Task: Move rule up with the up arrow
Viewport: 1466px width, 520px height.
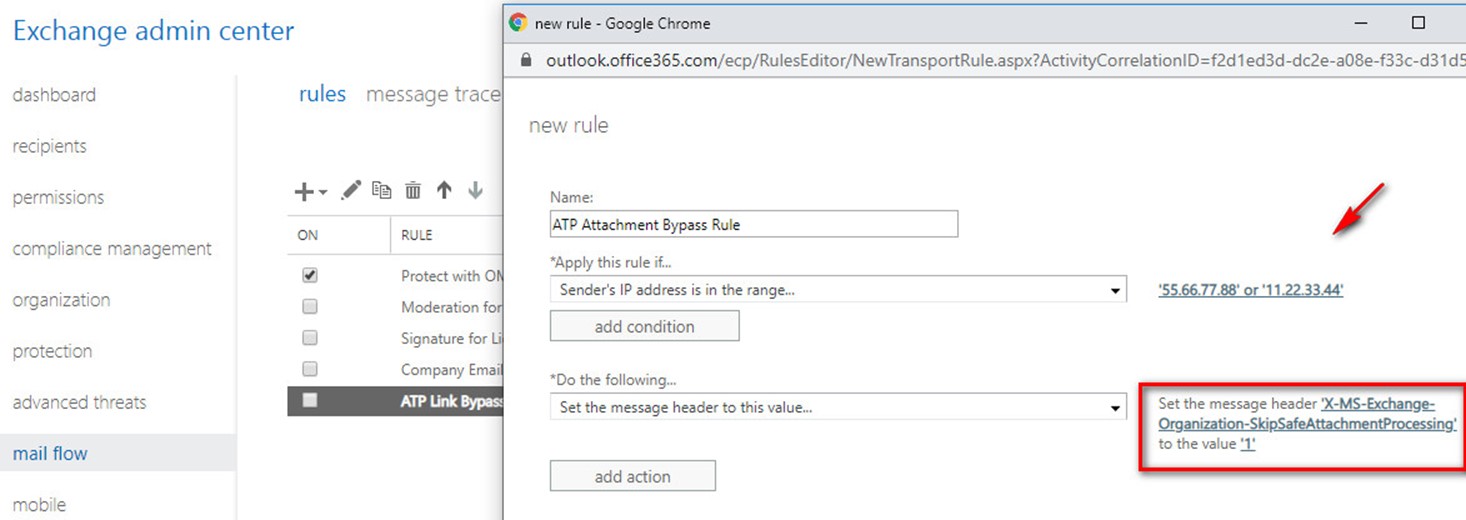Action: pyautogui.click(x=444, y=190)
